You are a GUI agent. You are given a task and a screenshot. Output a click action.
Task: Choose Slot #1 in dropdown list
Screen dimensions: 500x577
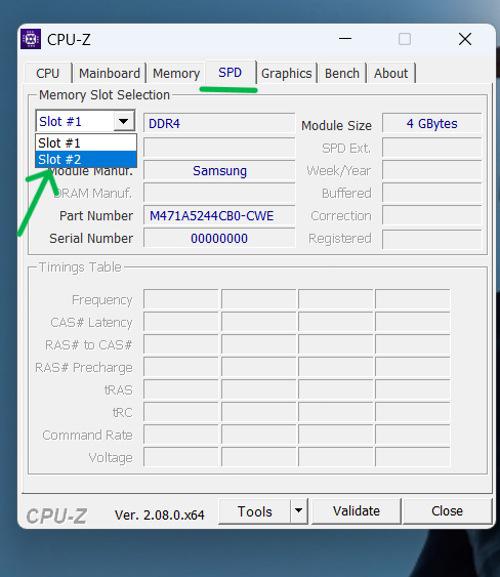click(86, 143)
